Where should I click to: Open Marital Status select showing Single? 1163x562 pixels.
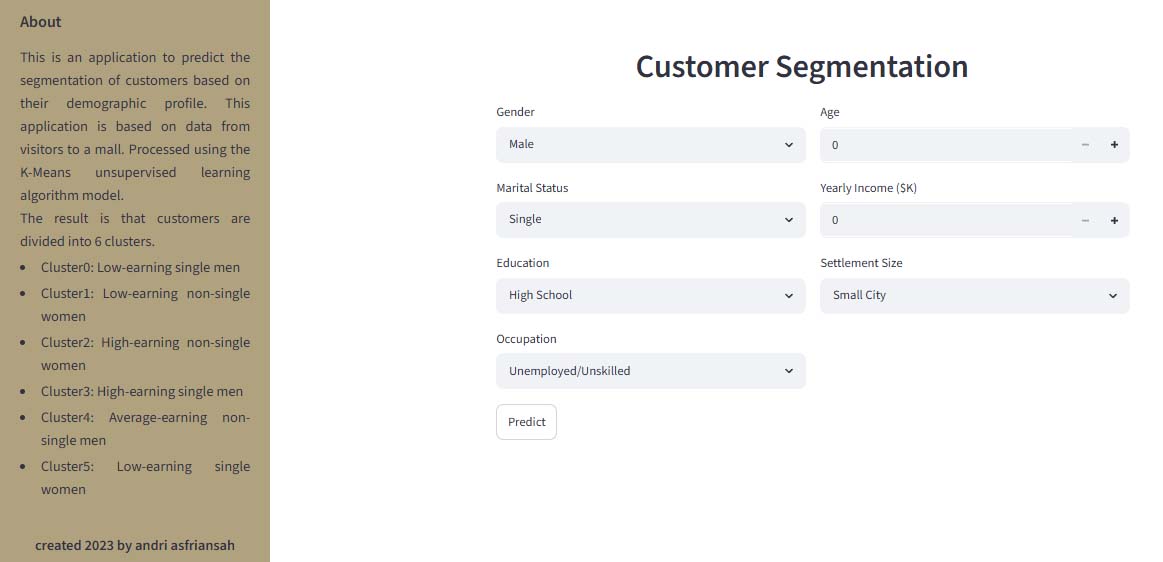click(650, 220)
